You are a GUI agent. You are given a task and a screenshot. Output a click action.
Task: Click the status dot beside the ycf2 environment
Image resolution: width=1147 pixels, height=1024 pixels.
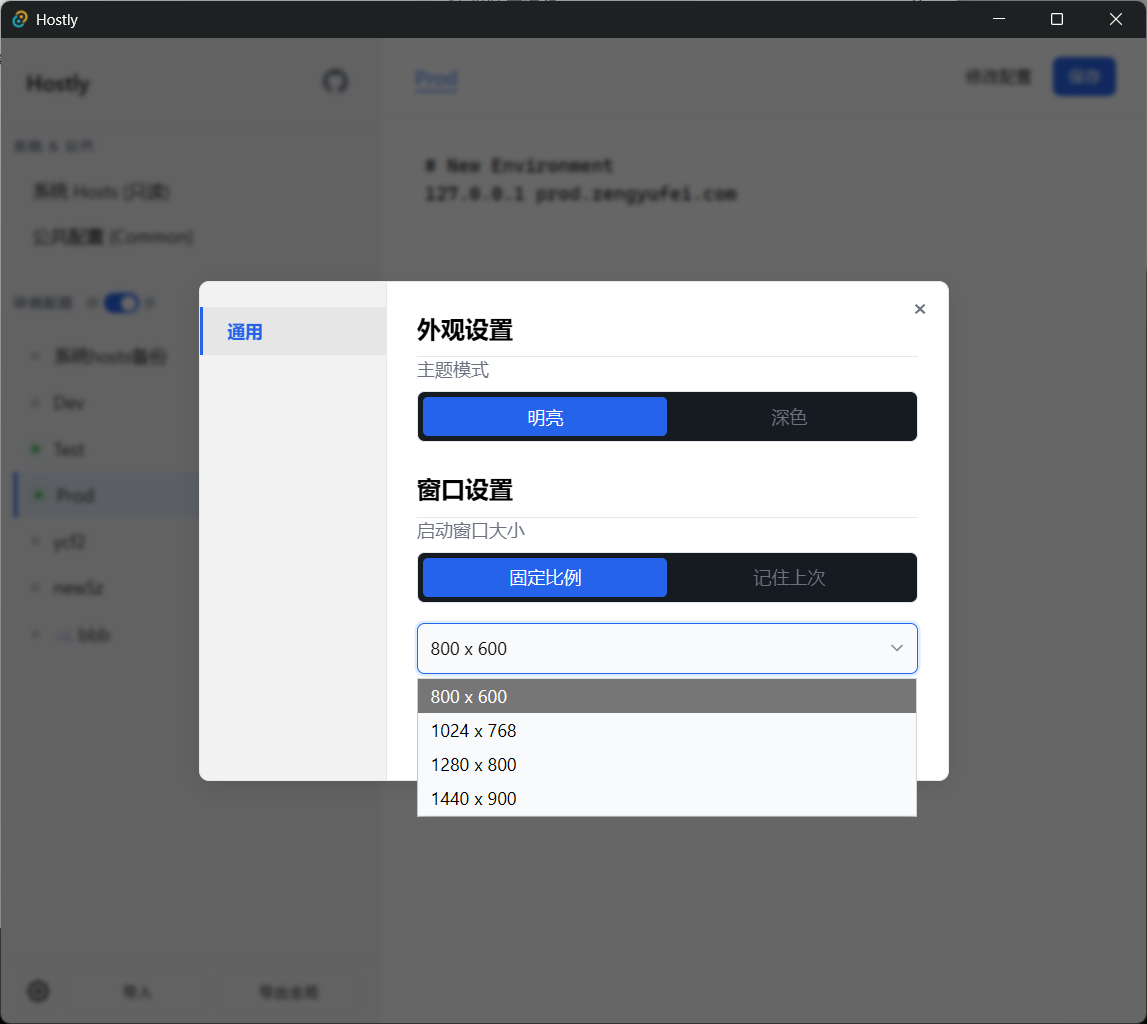35,541
